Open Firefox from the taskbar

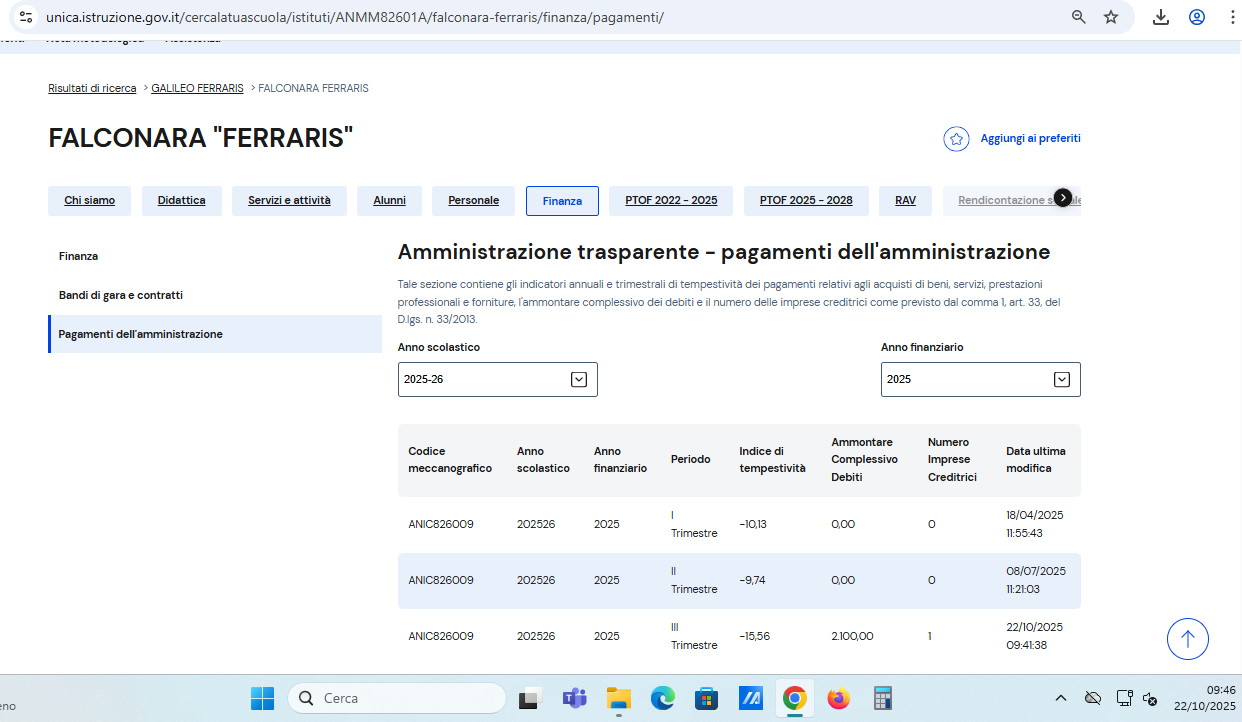click(839, 698)
